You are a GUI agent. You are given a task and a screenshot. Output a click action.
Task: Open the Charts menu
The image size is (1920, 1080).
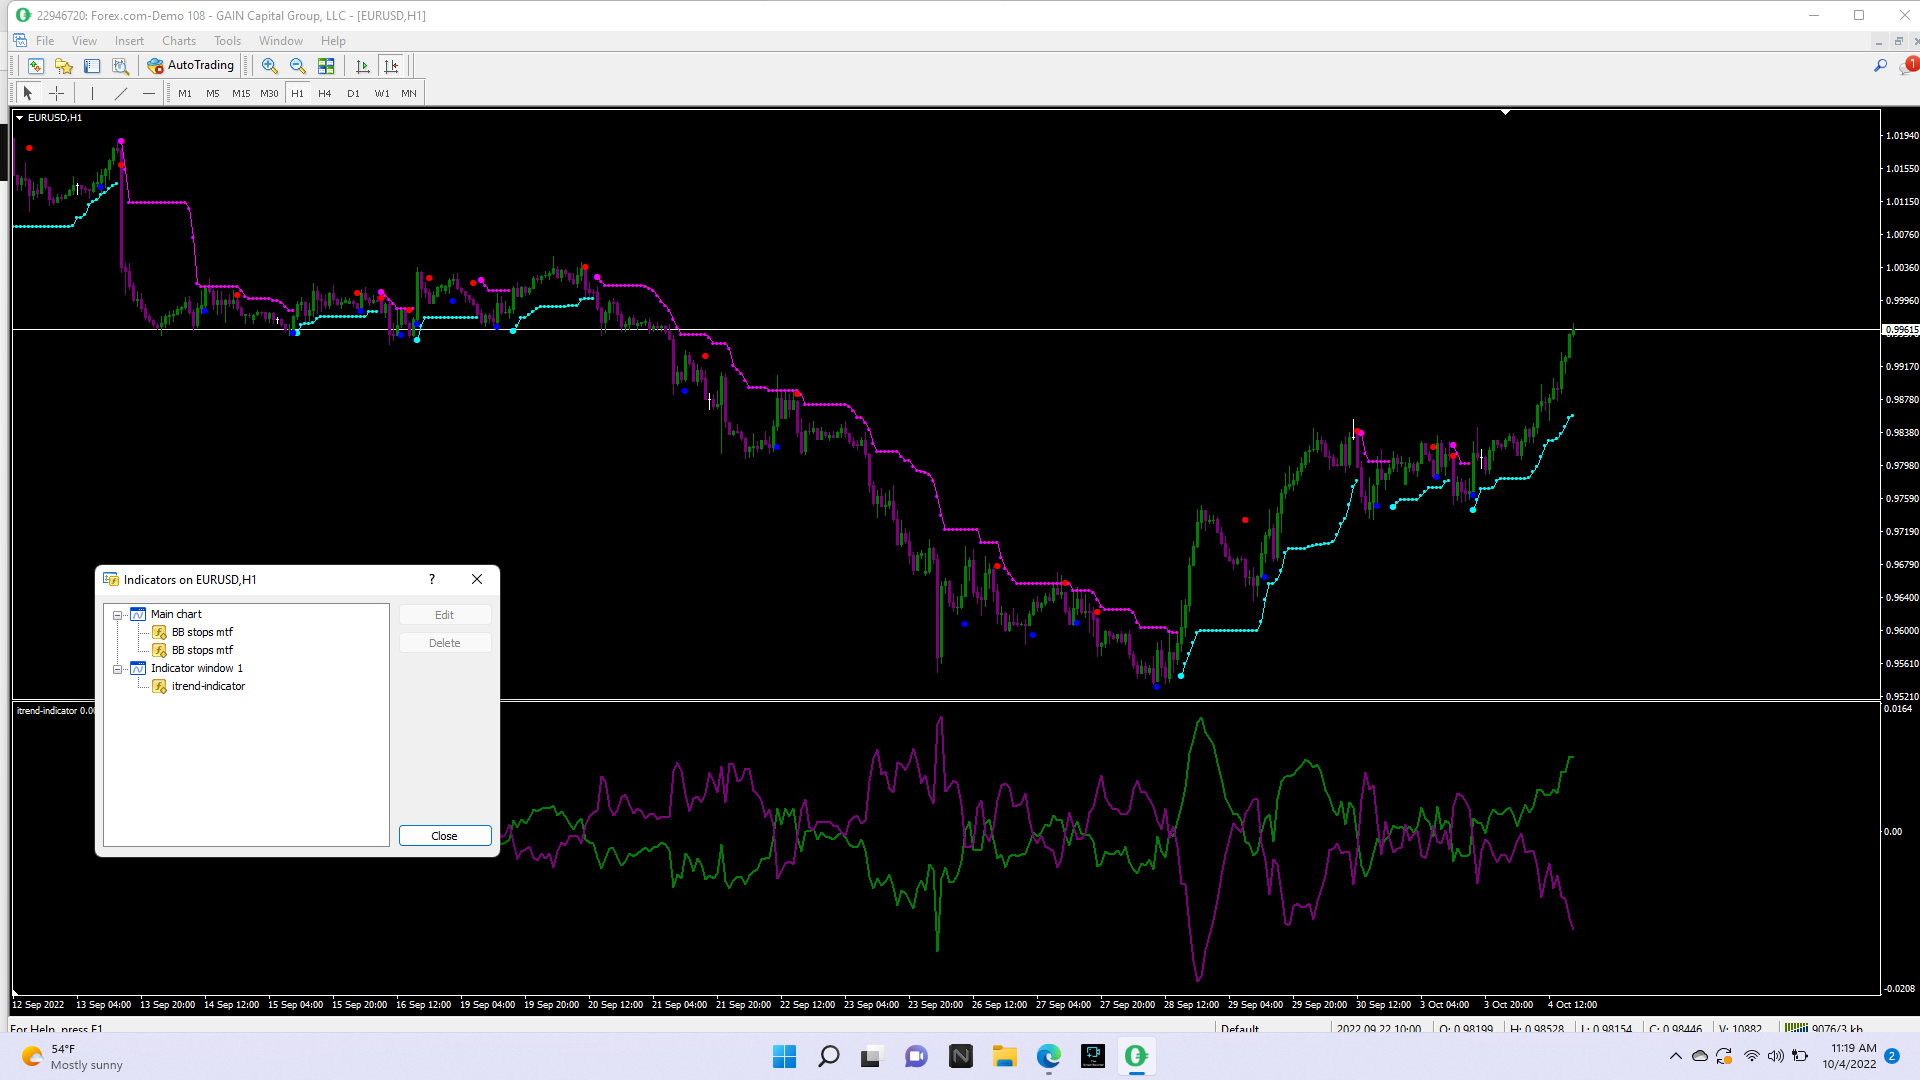(x=178, y=41)
